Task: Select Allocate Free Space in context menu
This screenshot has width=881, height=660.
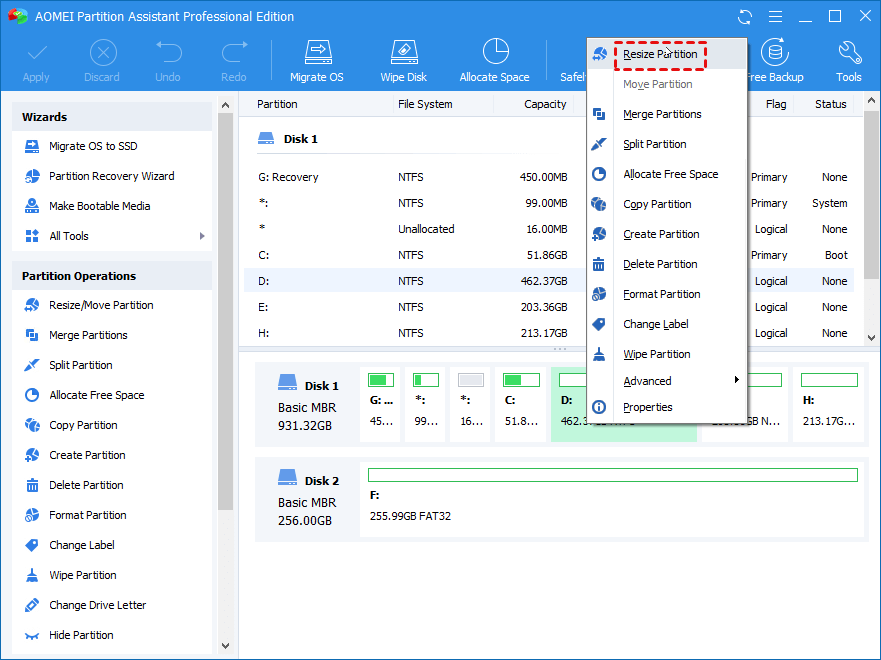Action: [666, 174]
